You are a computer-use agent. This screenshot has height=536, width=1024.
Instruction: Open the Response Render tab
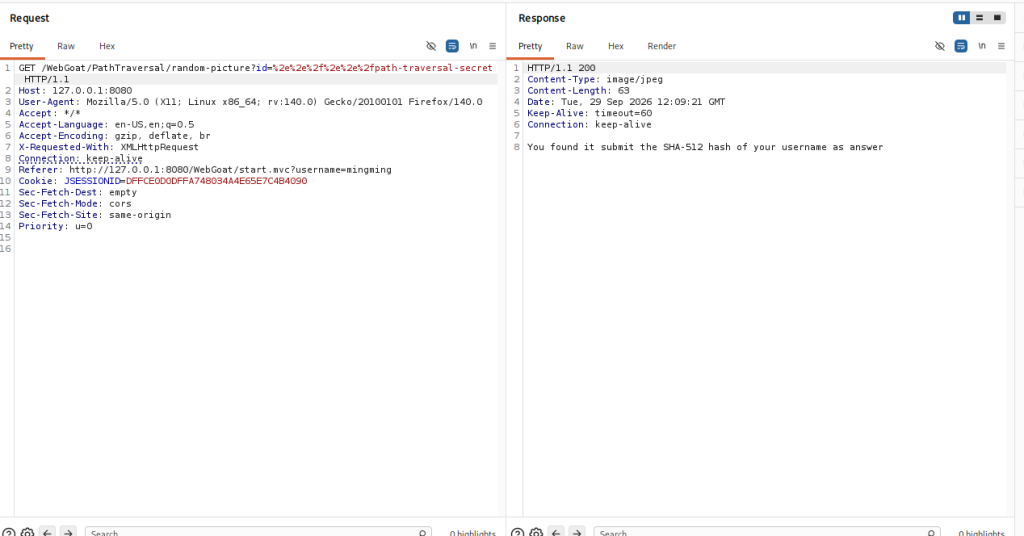click(662, 46)
